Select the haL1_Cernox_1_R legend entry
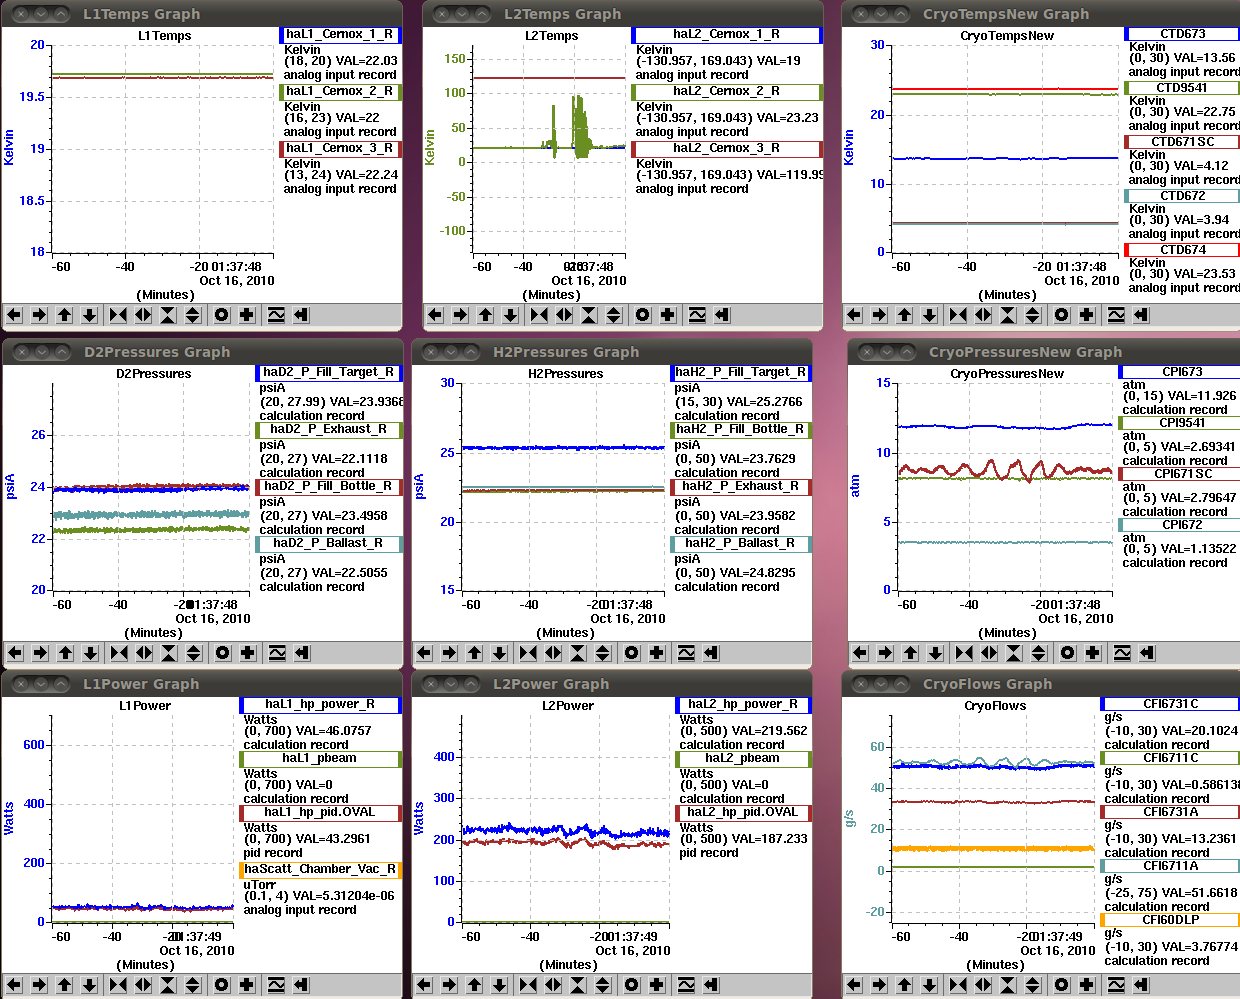 (x=340, y=34)
